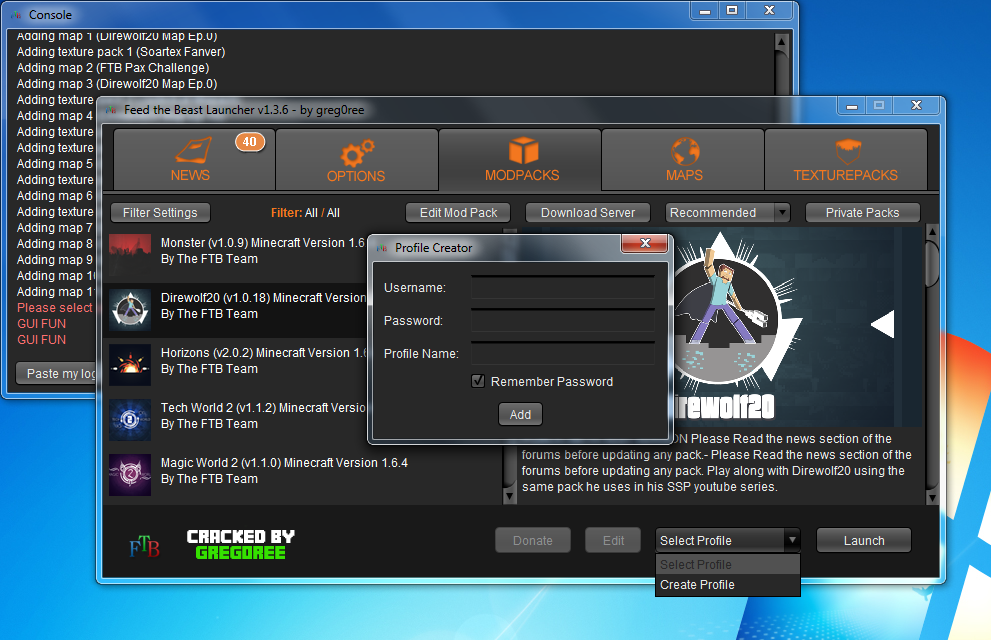Viewport: 991px width, 640px height.
Task: Click the Direwolf20 modpack icon
Action: coord(130,310)
